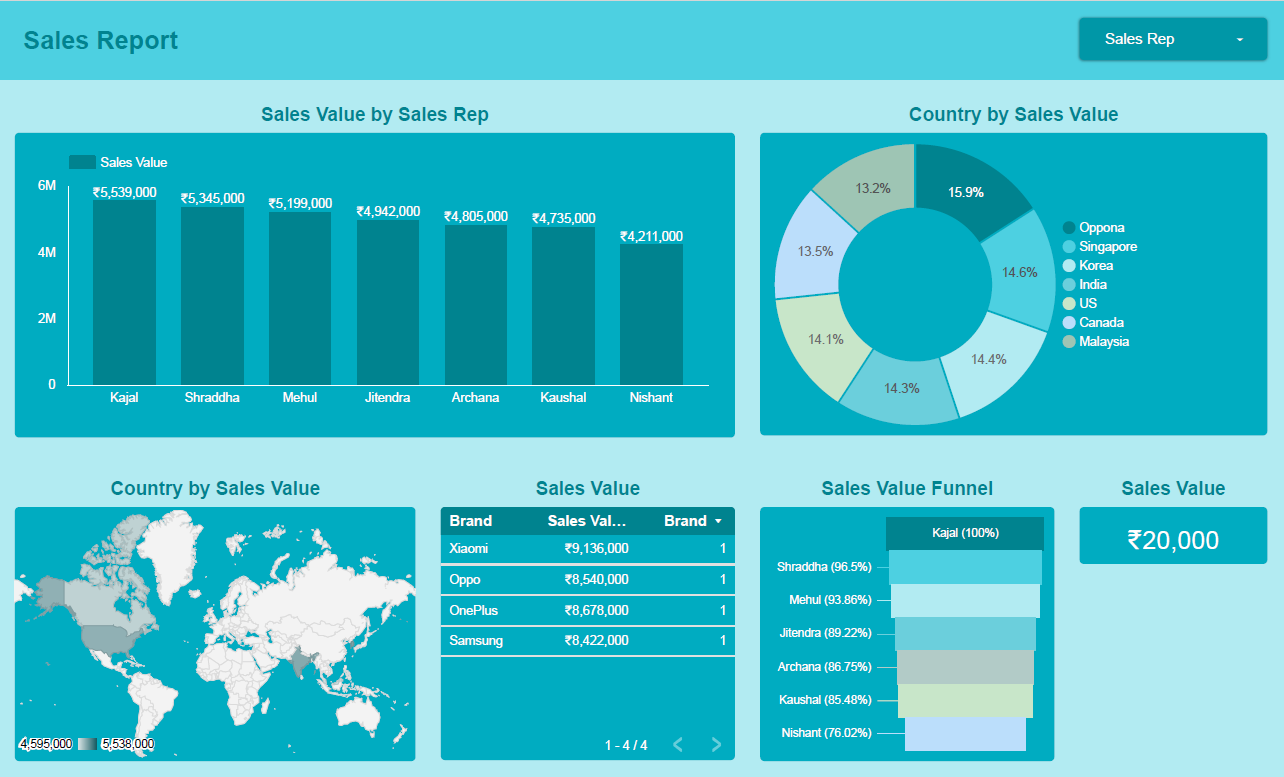Image resolution: width=1284 pixels, height=777 pixels.
Task: Click the Oppona legend entry
Action: (1094, 227)
